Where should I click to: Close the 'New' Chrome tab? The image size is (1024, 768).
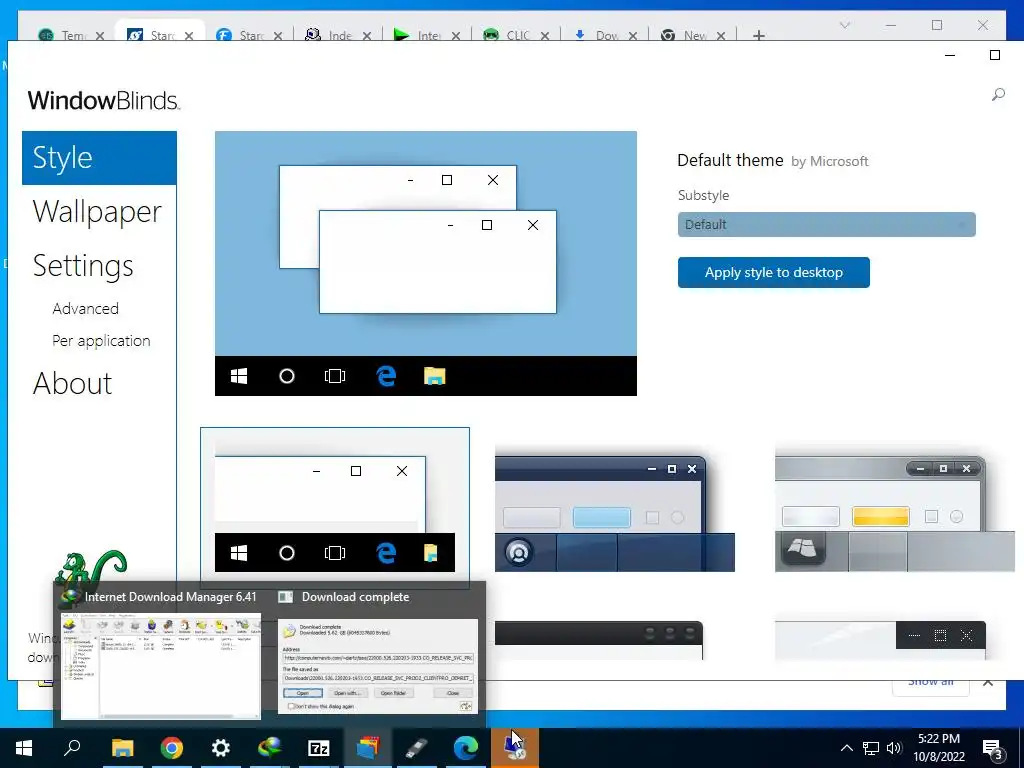(x=721, y=36)
